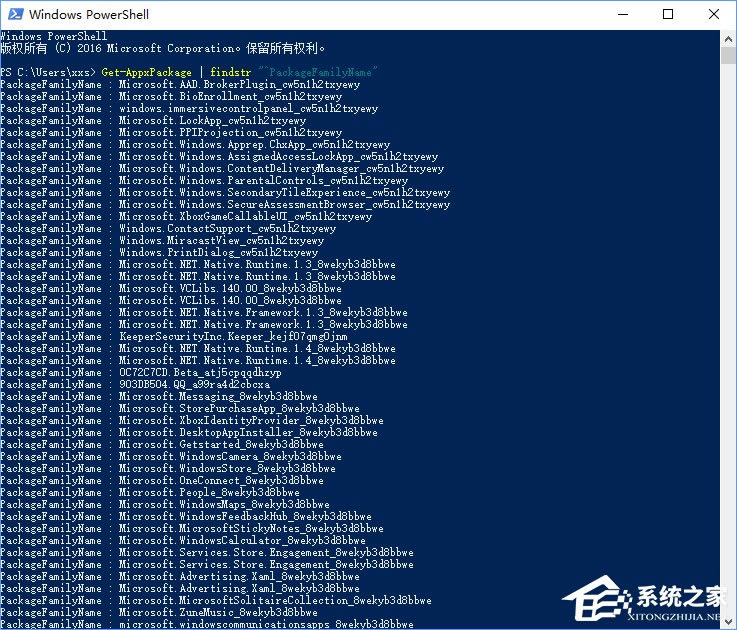
Task: Select the 0C72C7CD.Beta_atj5cpqqdhzyp line
Action: (x=141, y=372)
